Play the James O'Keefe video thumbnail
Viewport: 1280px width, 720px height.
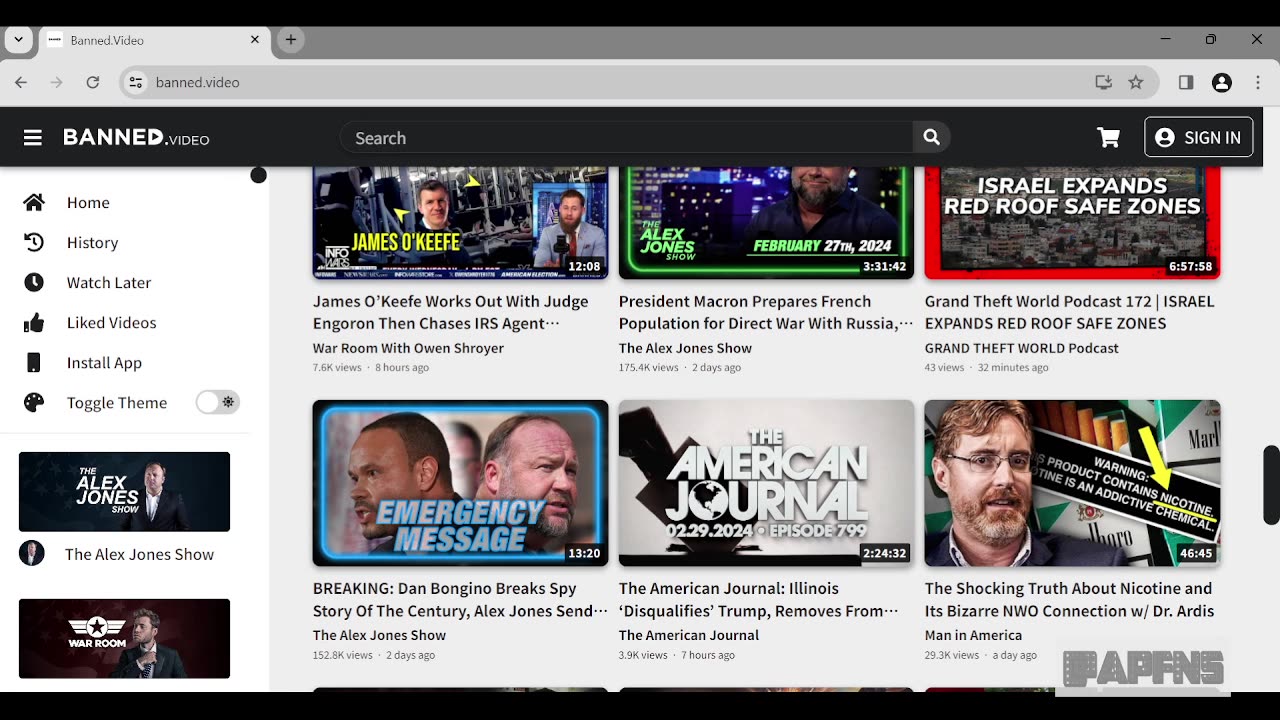460,222
